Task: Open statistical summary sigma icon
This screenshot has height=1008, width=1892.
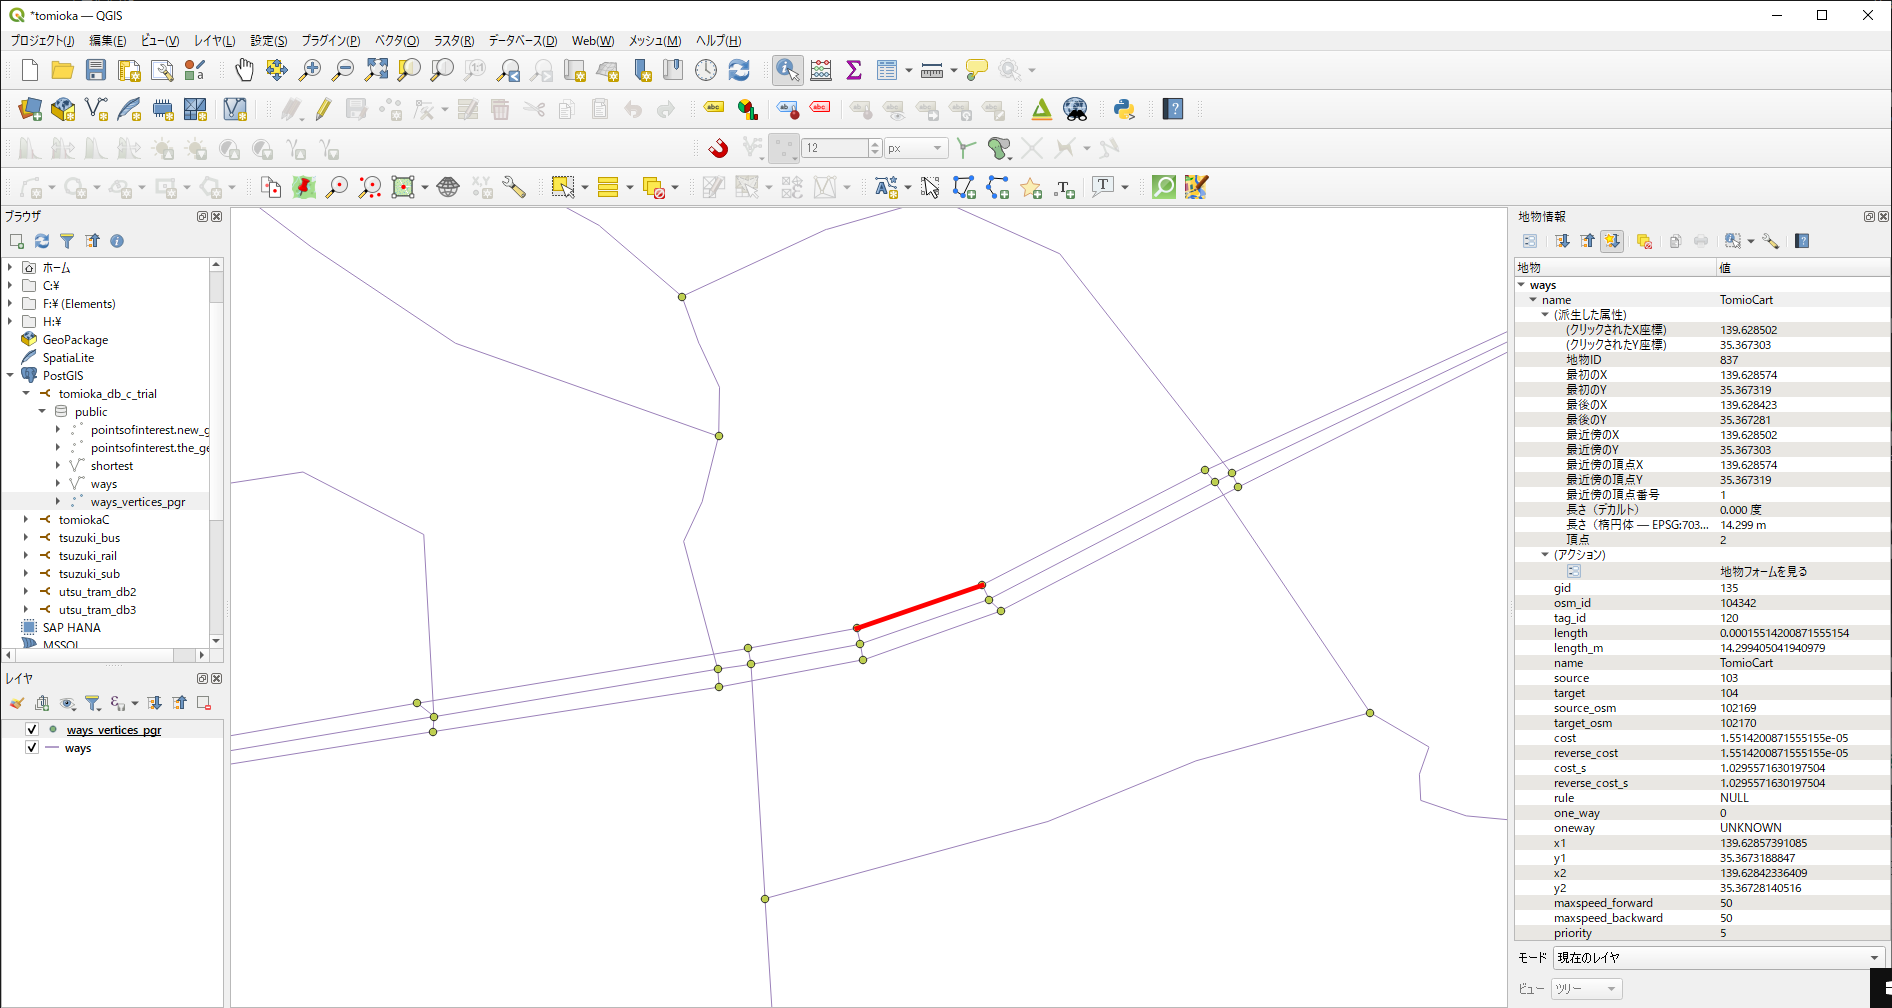Action: 854,70
